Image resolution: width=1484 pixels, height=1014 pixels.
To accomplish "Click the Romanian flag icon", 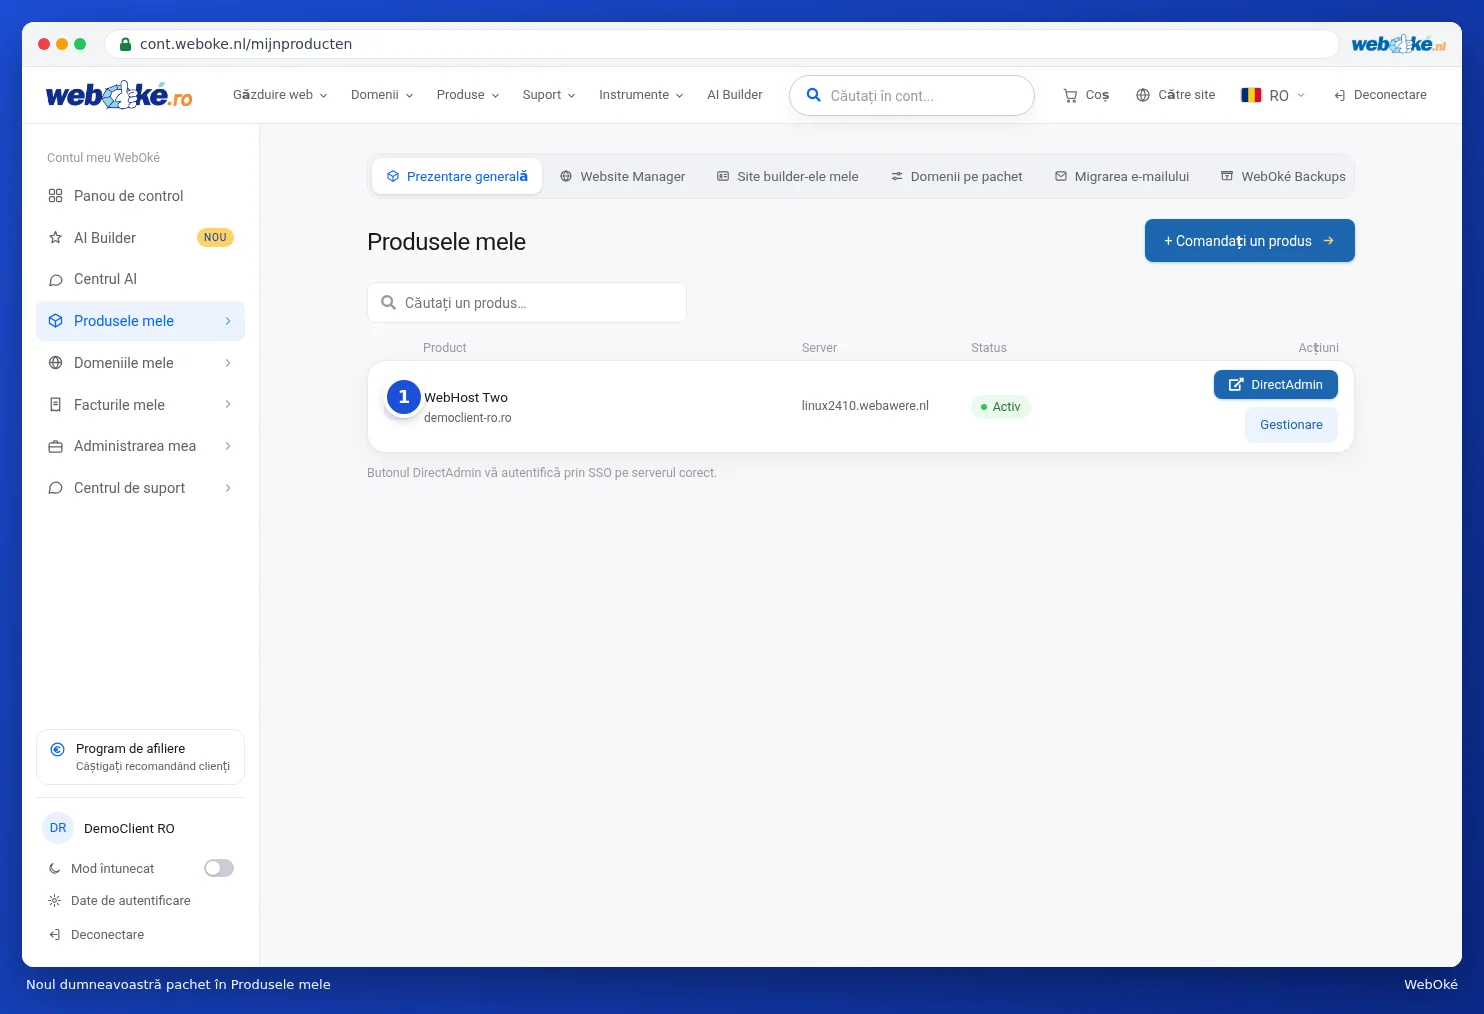I will (x=1251, y=95).
